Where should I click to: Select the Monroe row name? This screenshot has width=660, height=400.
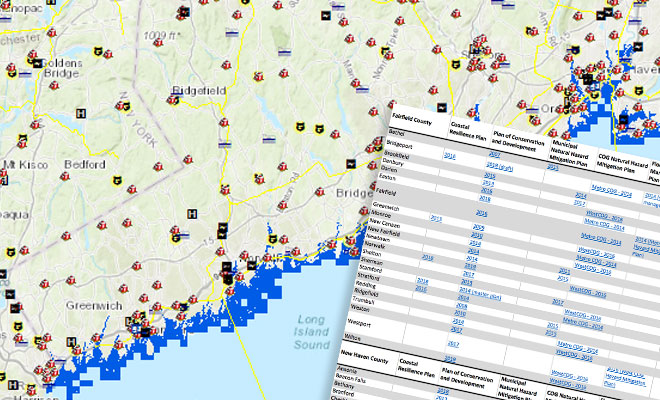pyautogui.click(x=380, y=214)
